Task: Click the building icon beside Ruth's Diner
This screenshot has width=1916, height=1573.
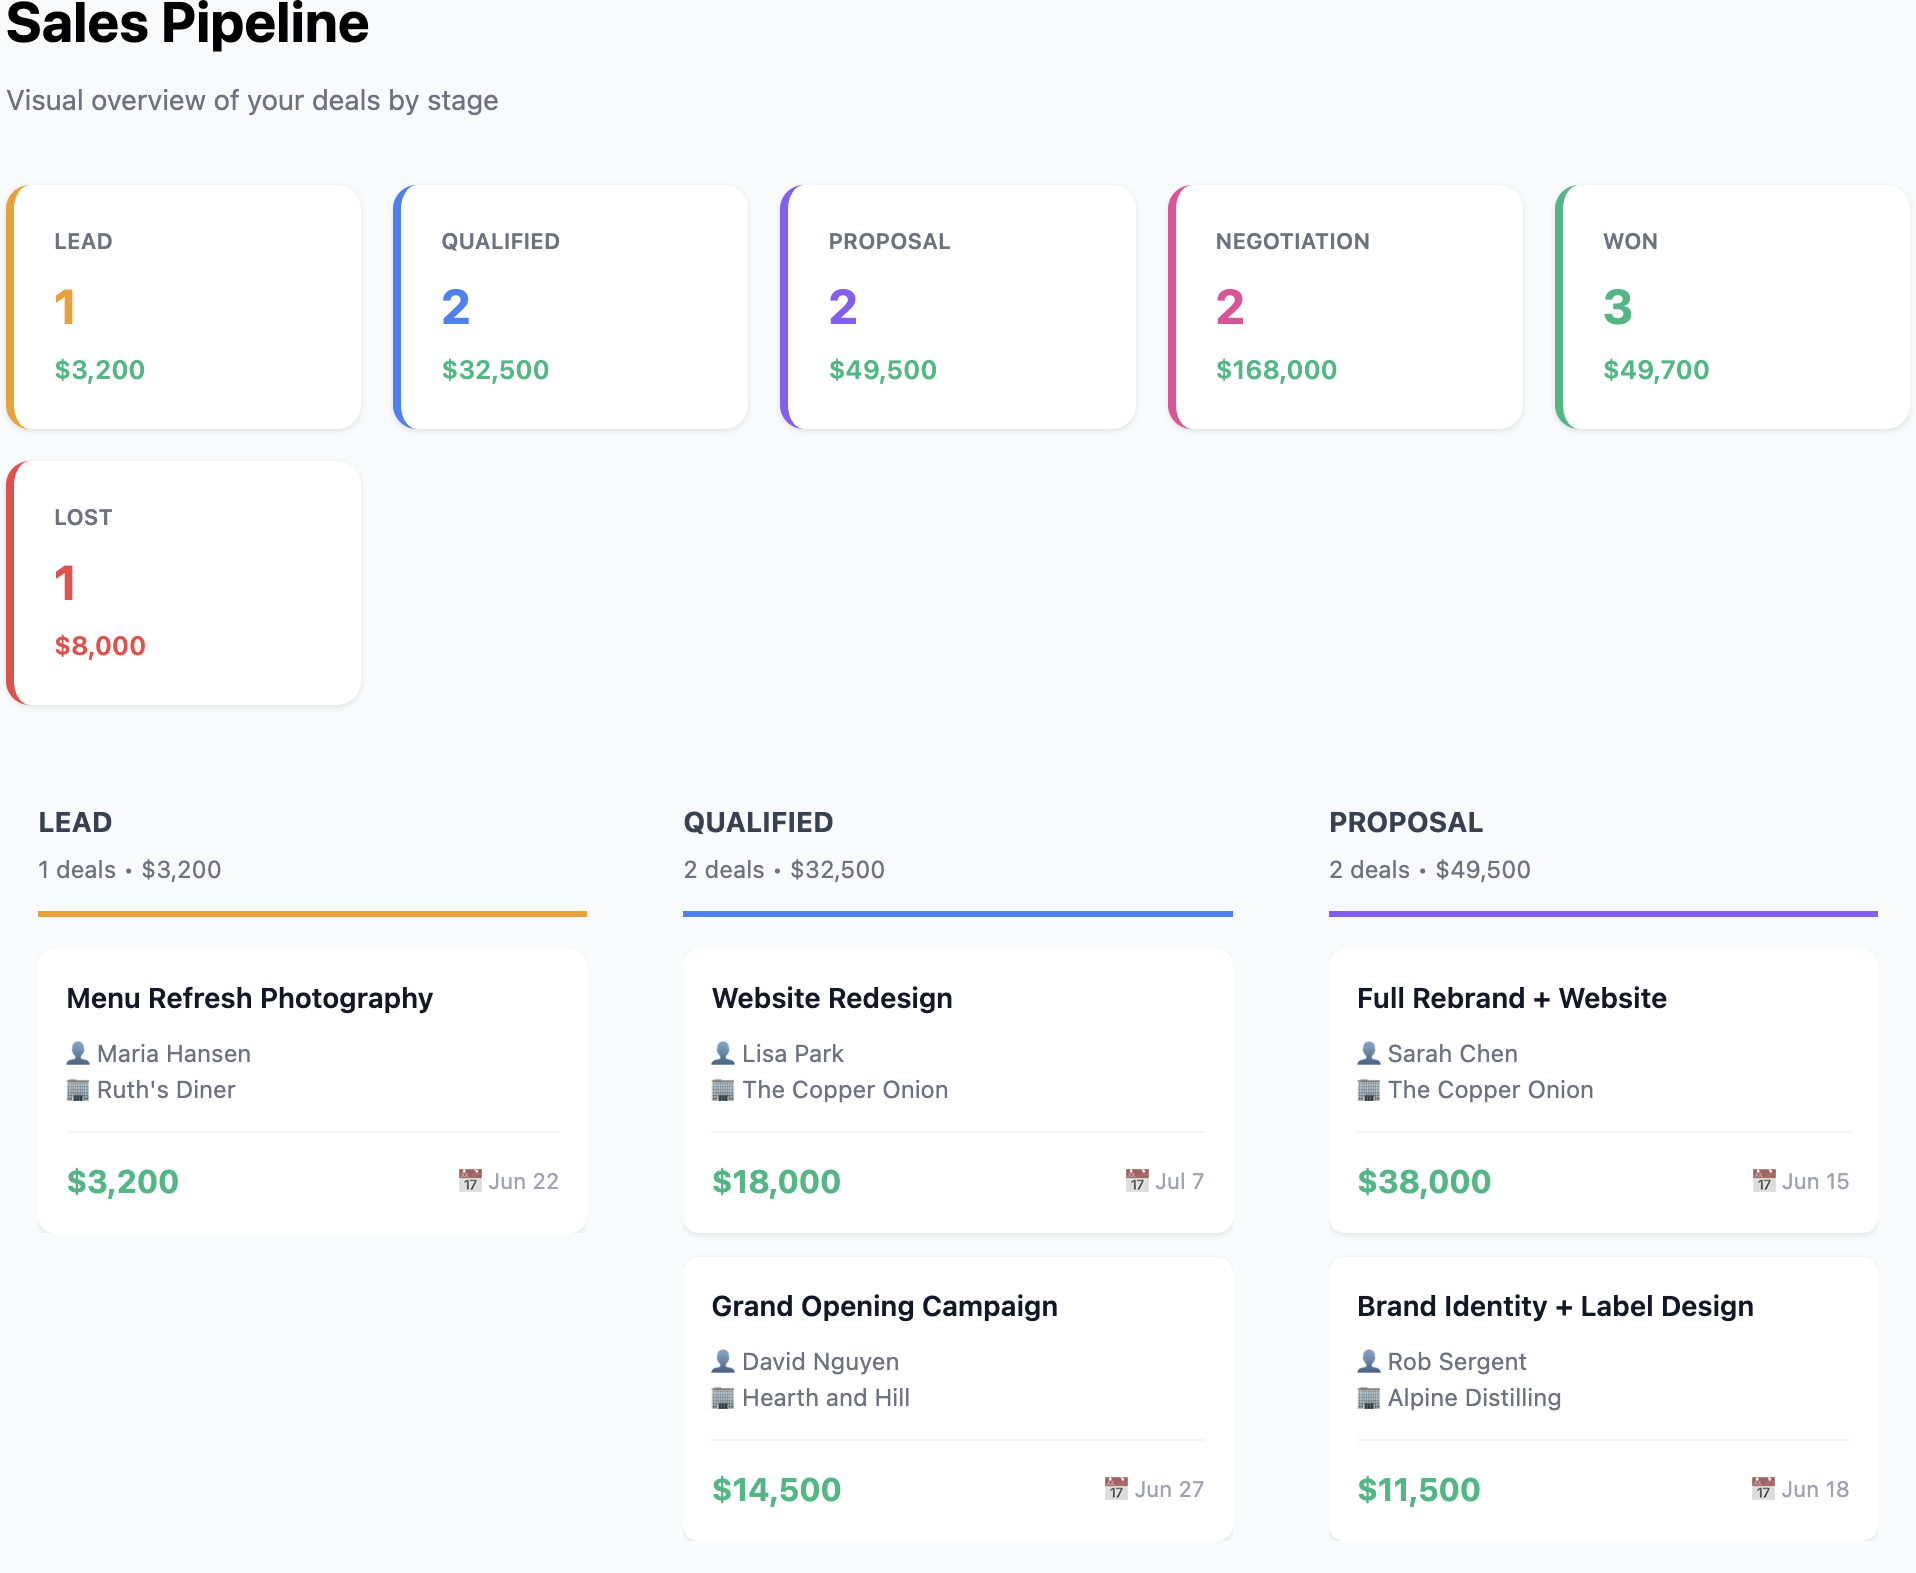Action: pyautogui.click(x=78, y=1089)
